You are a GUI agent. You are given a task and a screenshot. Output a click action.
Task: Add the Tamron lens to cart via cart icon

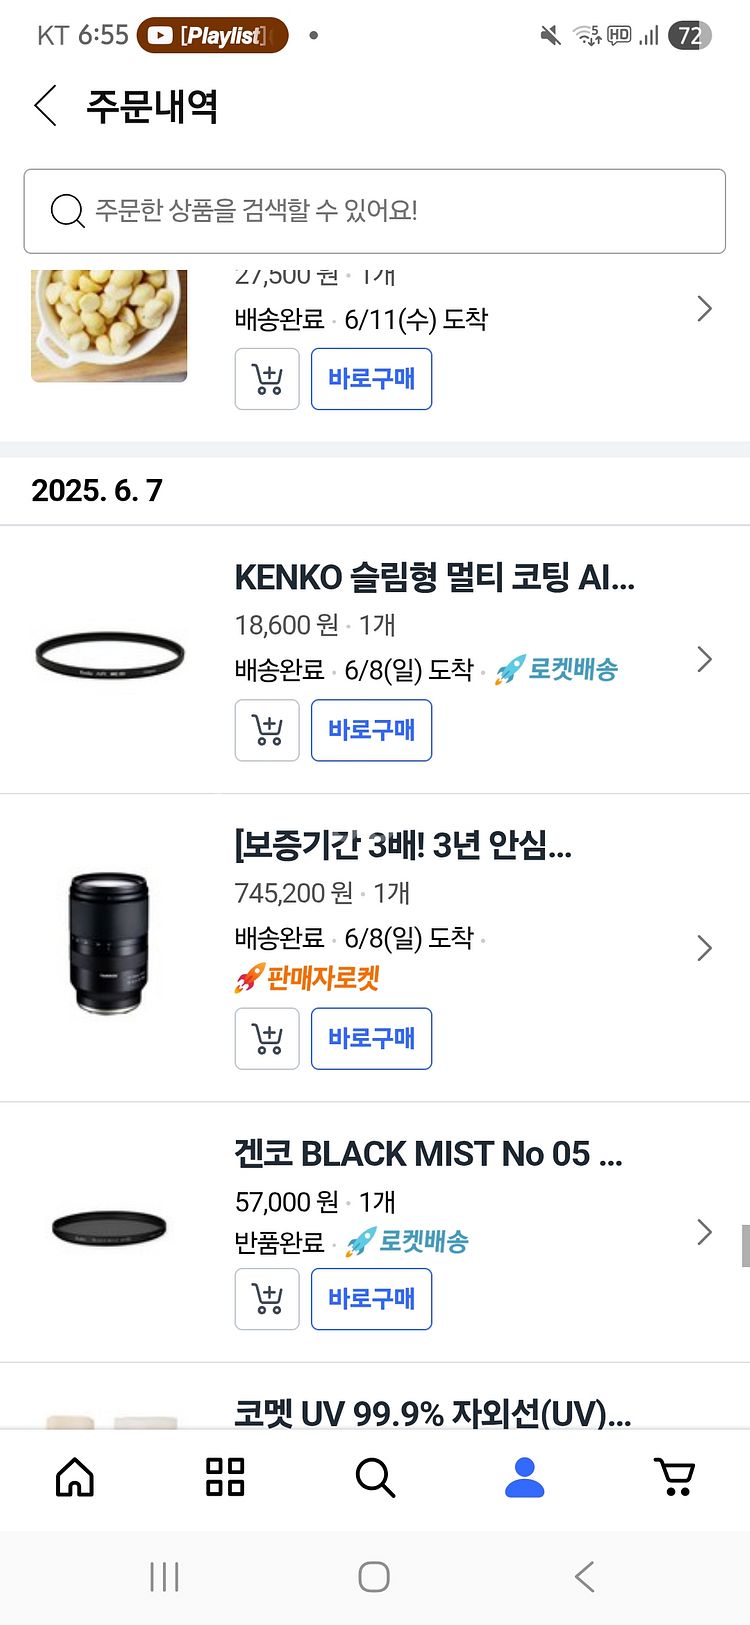click(x=267, y=1039)
